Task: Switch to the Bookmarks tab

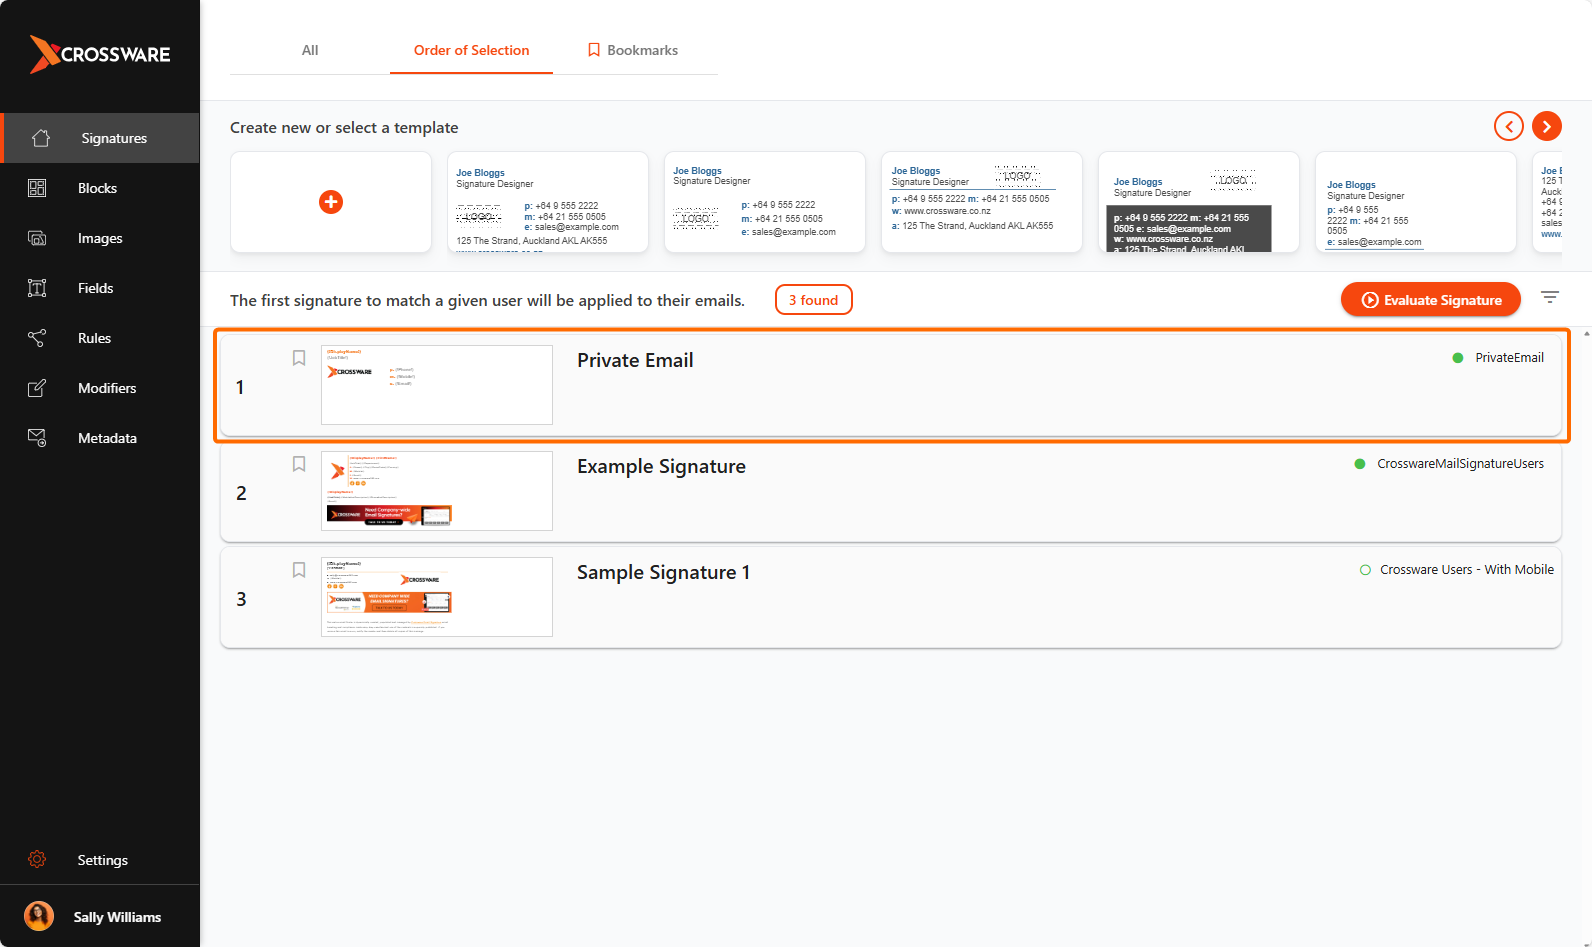Action: point(633,50)
